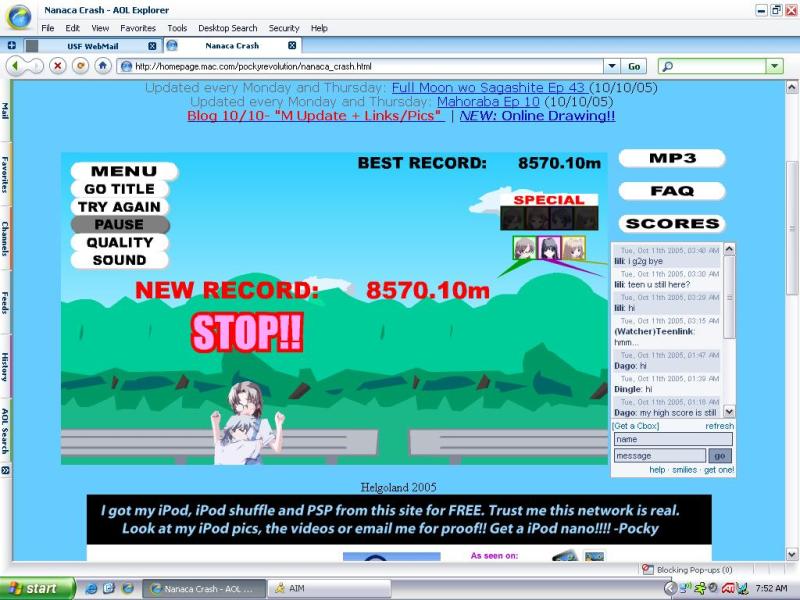Open the Desktop Search menu
The height and width of the screenshot is (600, 800).
[x=228, y=28]
